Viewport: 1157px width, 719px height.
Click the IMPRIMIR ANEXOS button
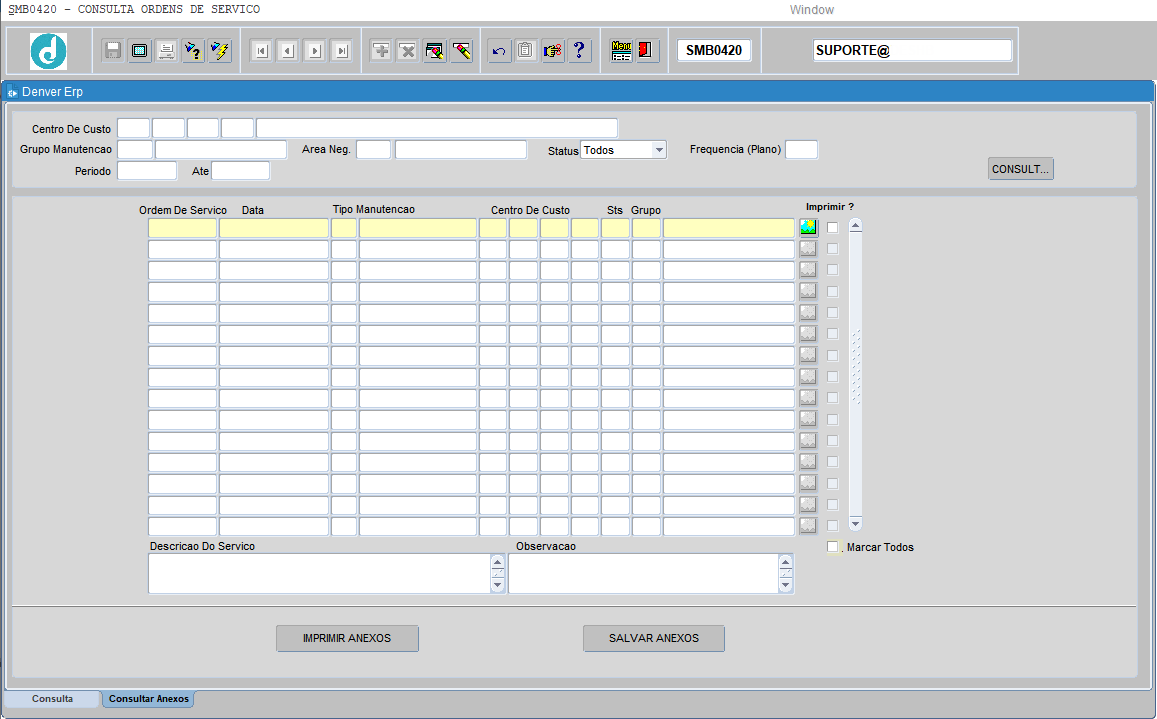pos(347,639)
